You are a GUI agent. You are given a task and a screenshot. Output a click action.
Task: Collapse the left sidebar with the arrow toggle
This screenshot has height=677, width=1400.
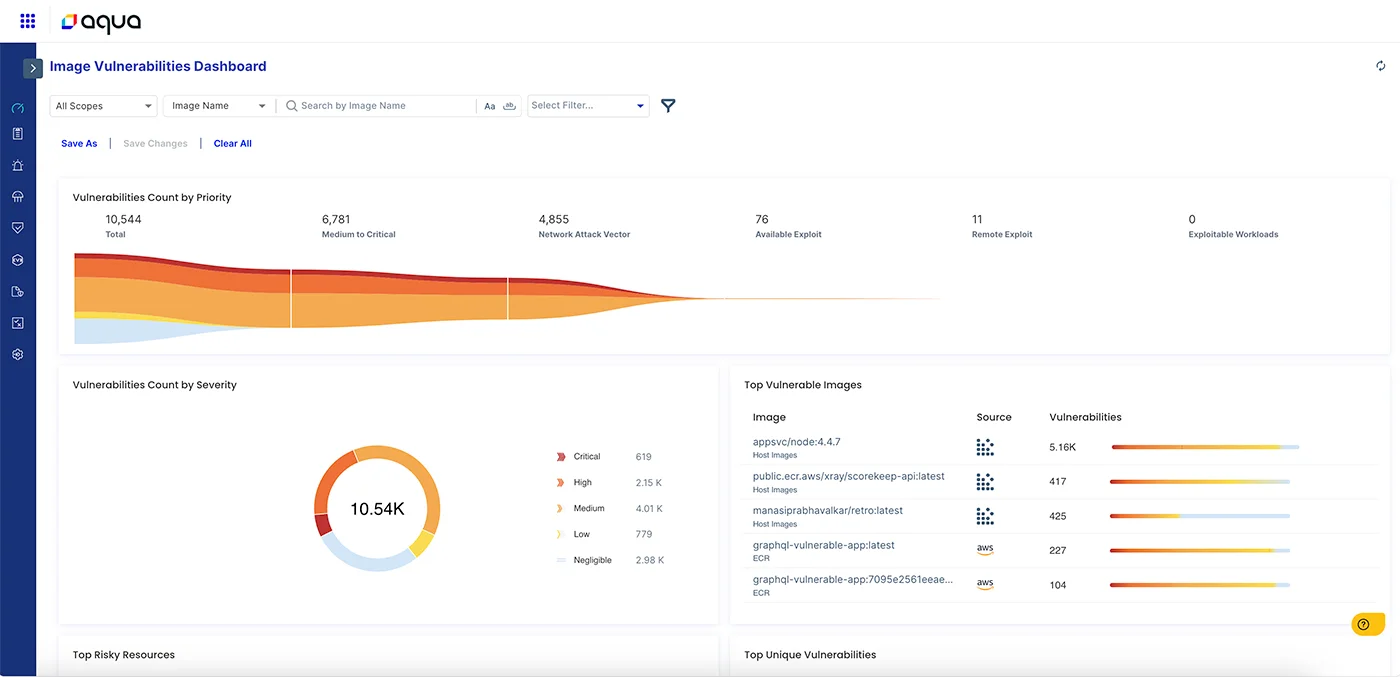tap(33, 68)
